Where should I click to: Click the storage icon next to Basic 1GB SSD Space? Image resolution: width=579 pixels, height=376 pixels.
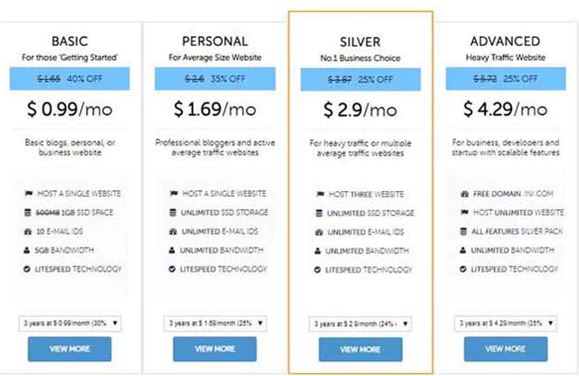point(27,212)
